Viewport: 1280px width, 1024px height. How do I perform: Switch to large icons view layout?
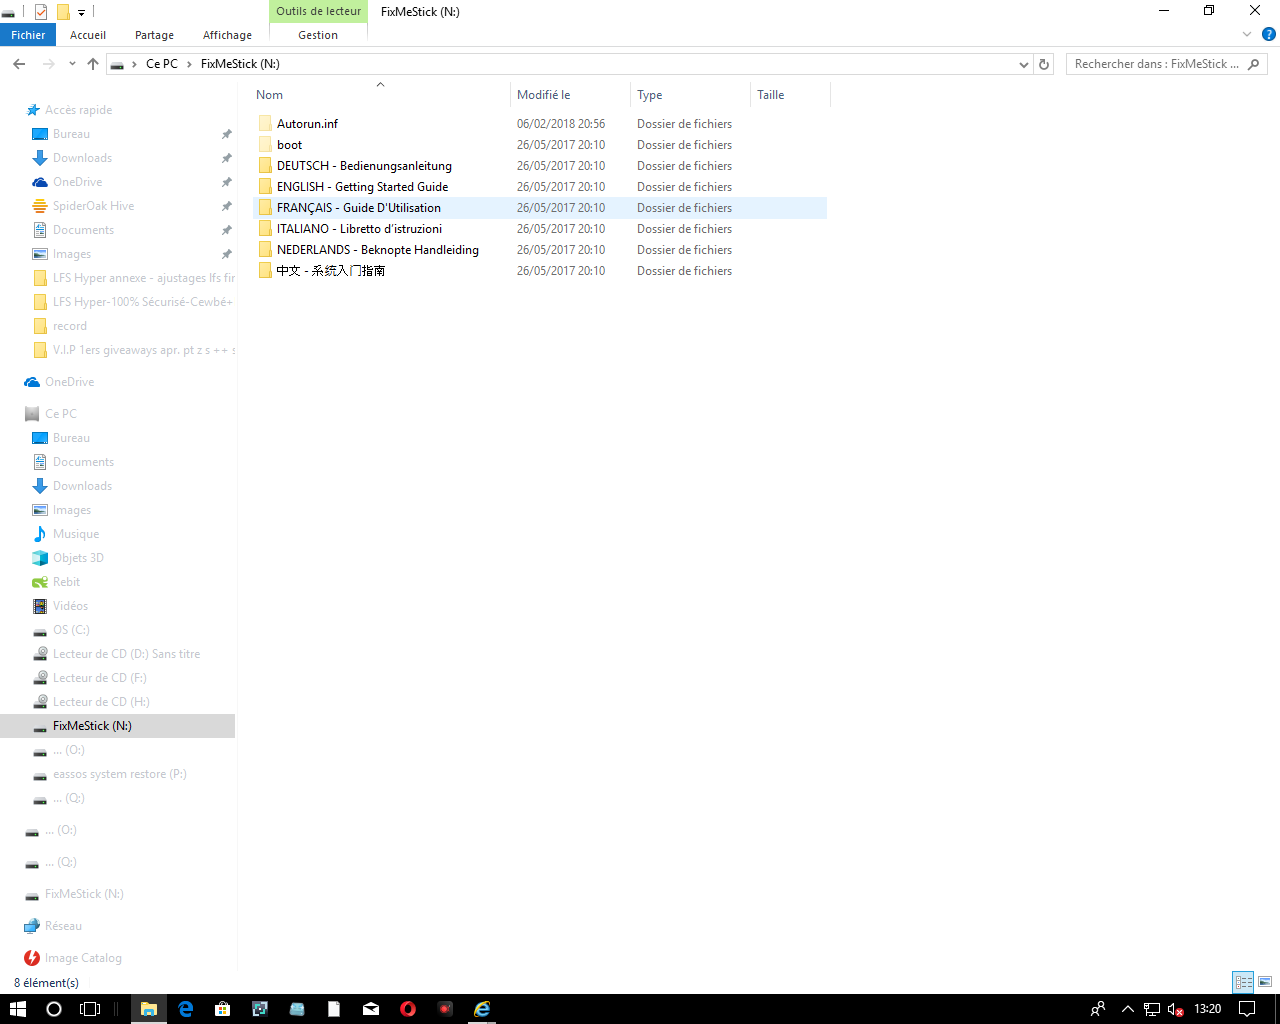[x=1265, y=982]
